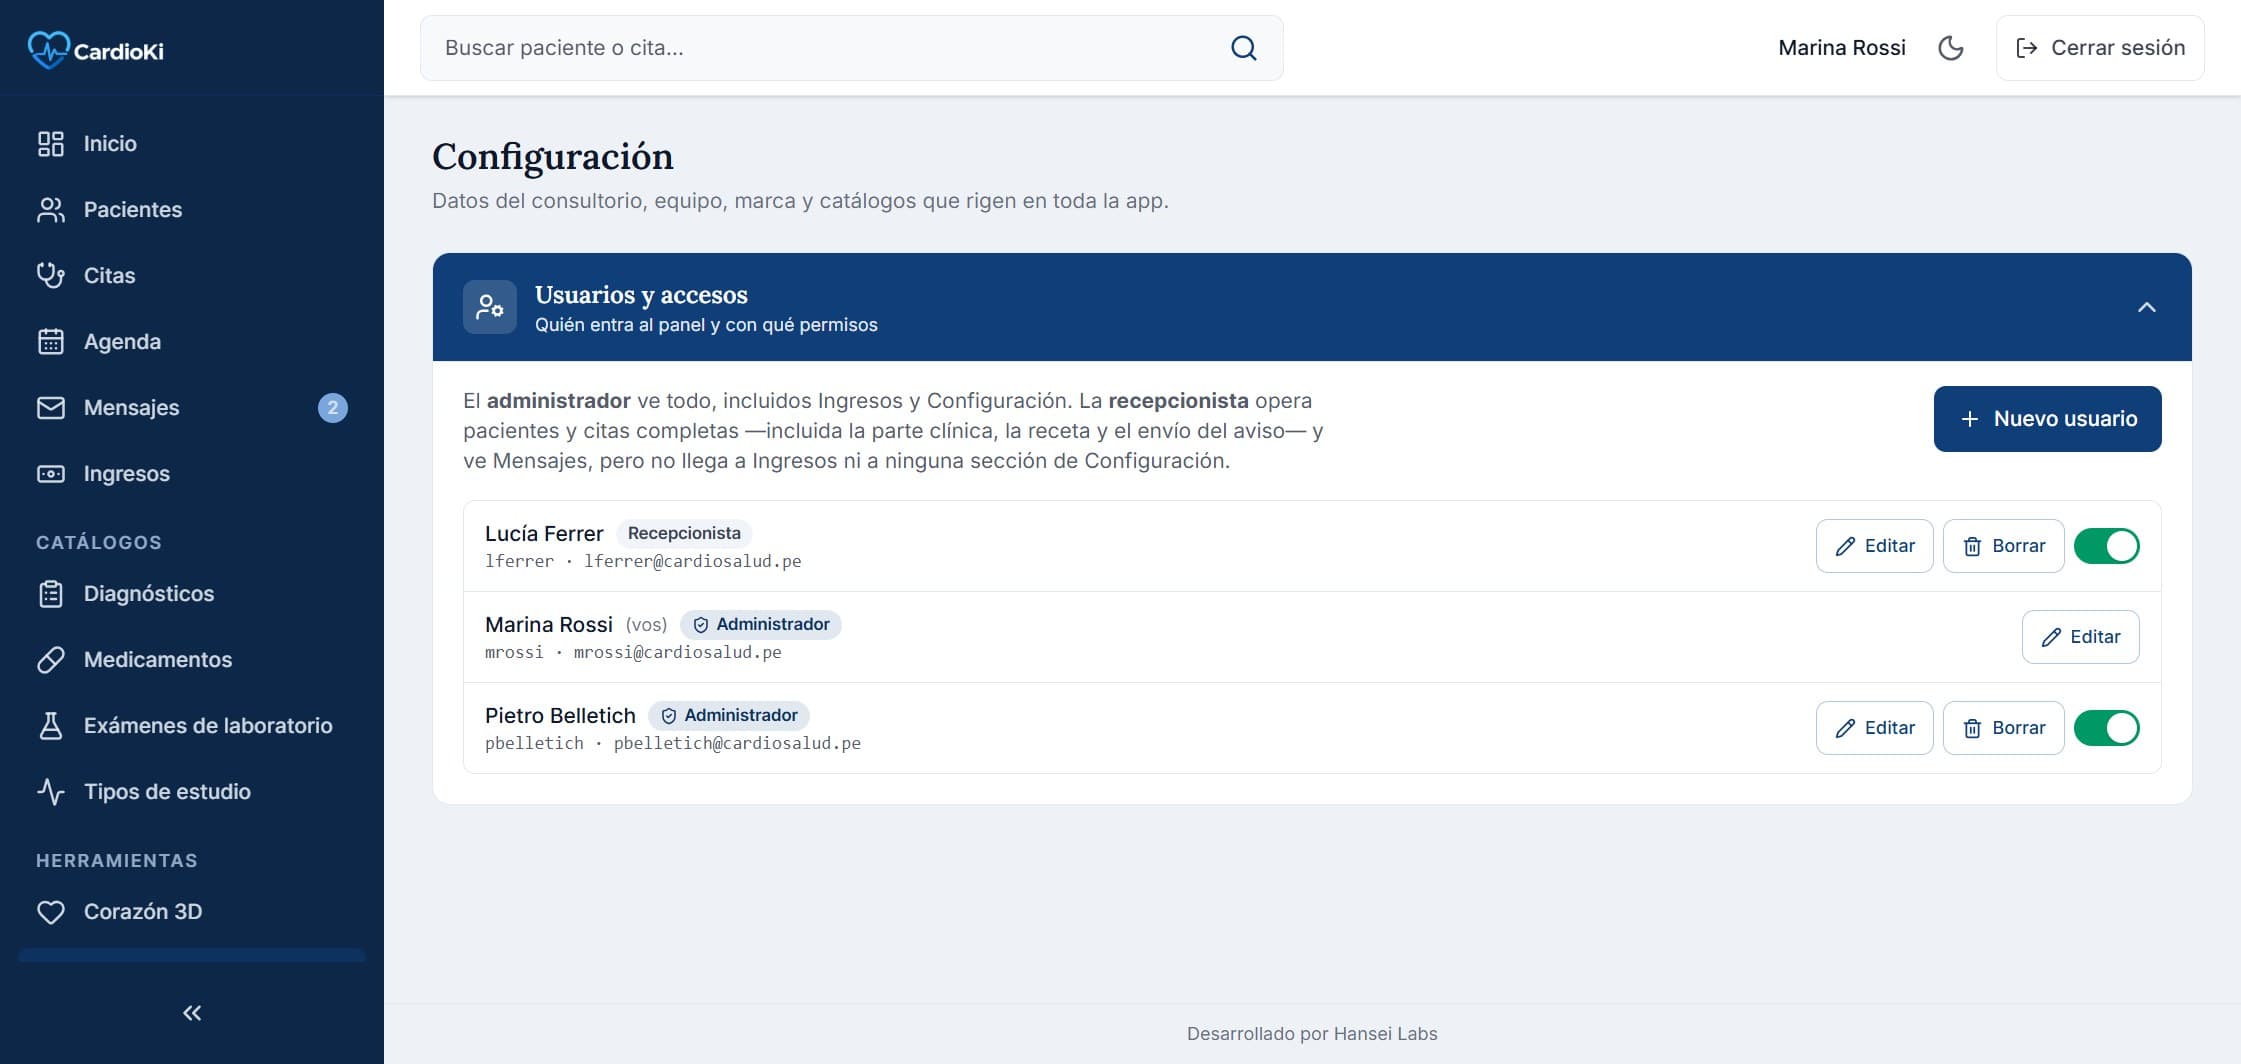Delete Lucía Ferrer's user account
2241x1064 pixels.
coord(2003,546)
